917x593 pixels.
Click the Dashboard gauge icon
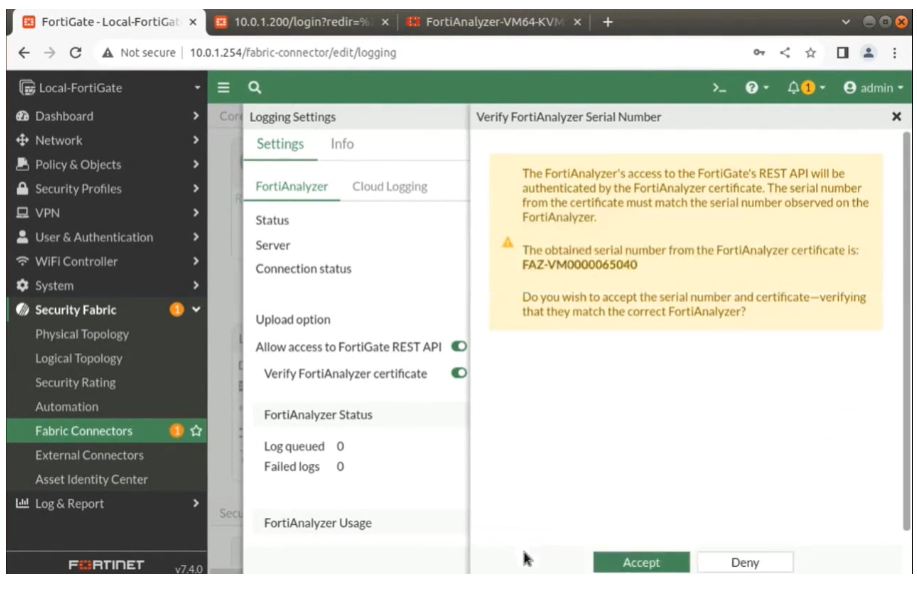[22, 116]
